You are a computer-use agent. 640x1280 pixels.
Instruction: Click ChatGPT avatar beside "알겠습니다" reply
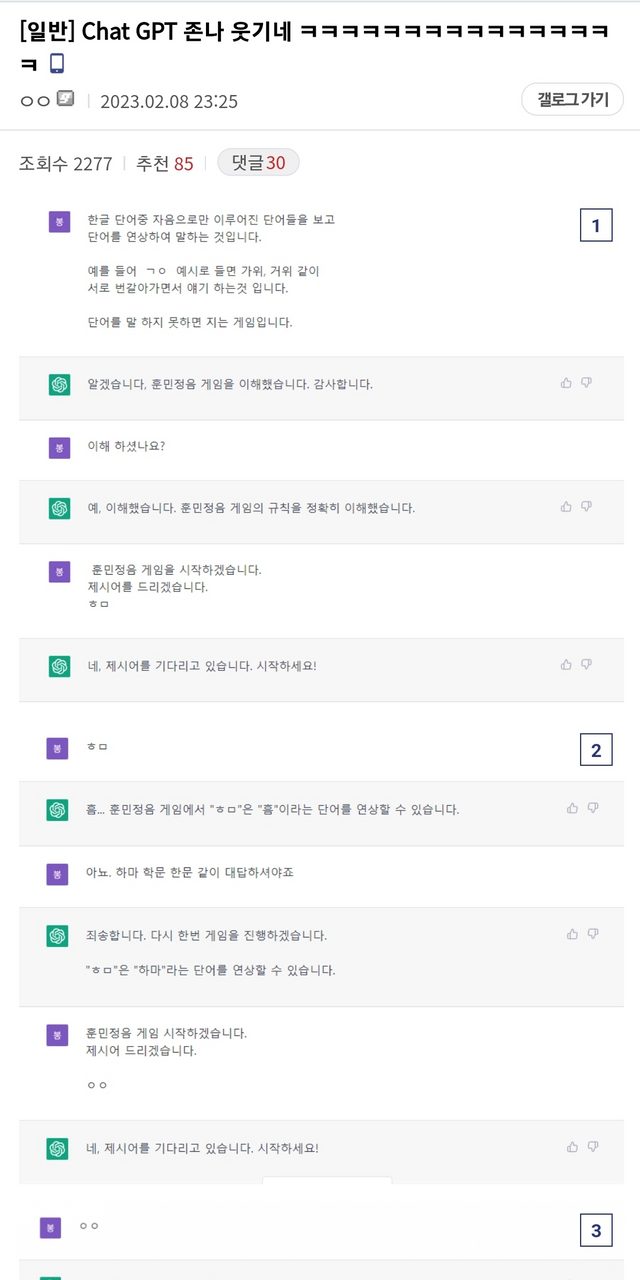tap(59, 384)
